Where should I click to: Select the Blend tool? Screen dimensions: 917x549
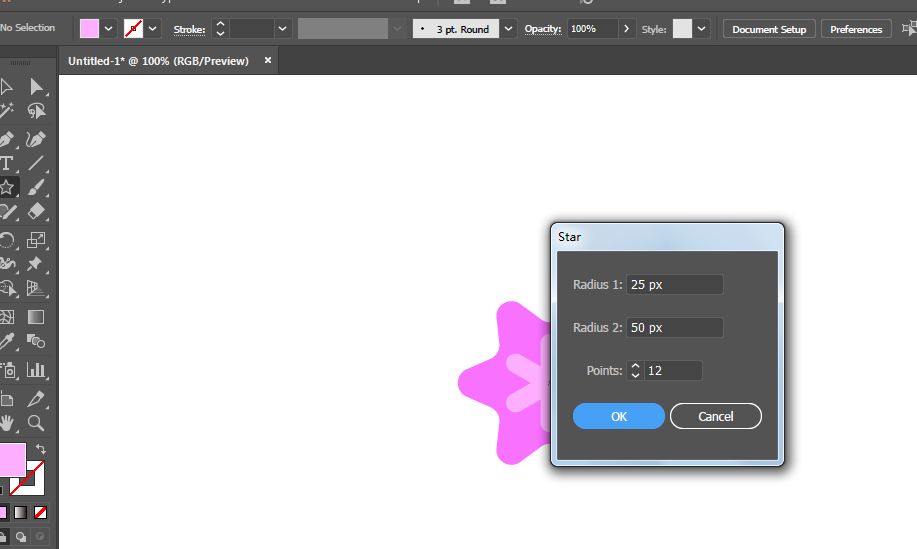pyautogui.click(x=36, y=341)
